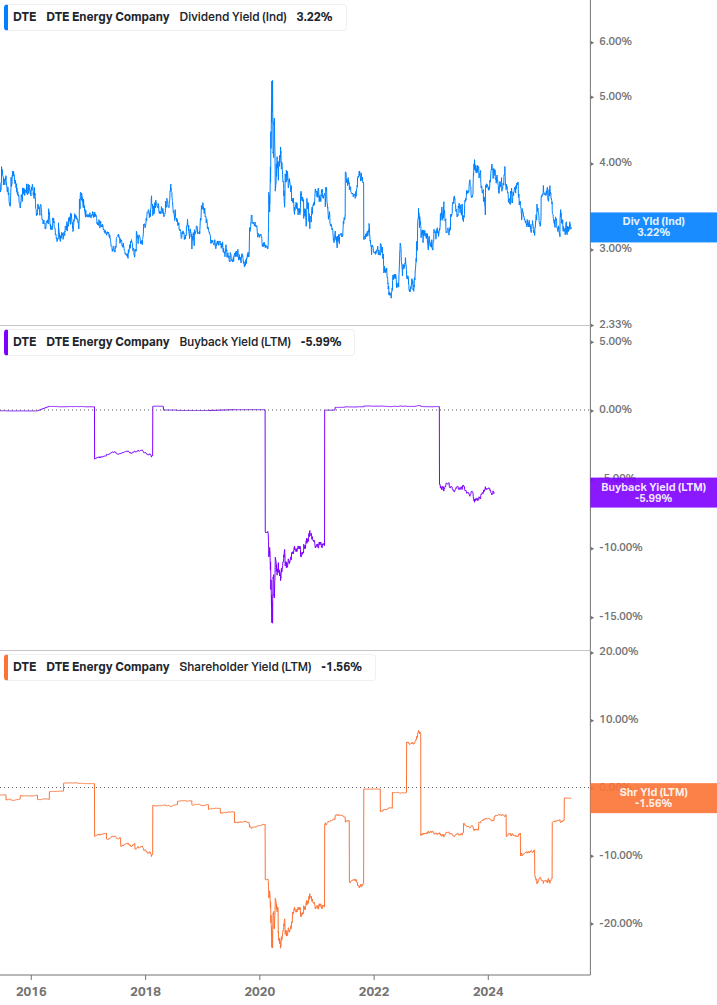The width and height of the screenshot is (717, 1005).
Task: Click the orange Shr Yld (LTM) -1.56% axis tag
Action: click(x=654, y=798)
